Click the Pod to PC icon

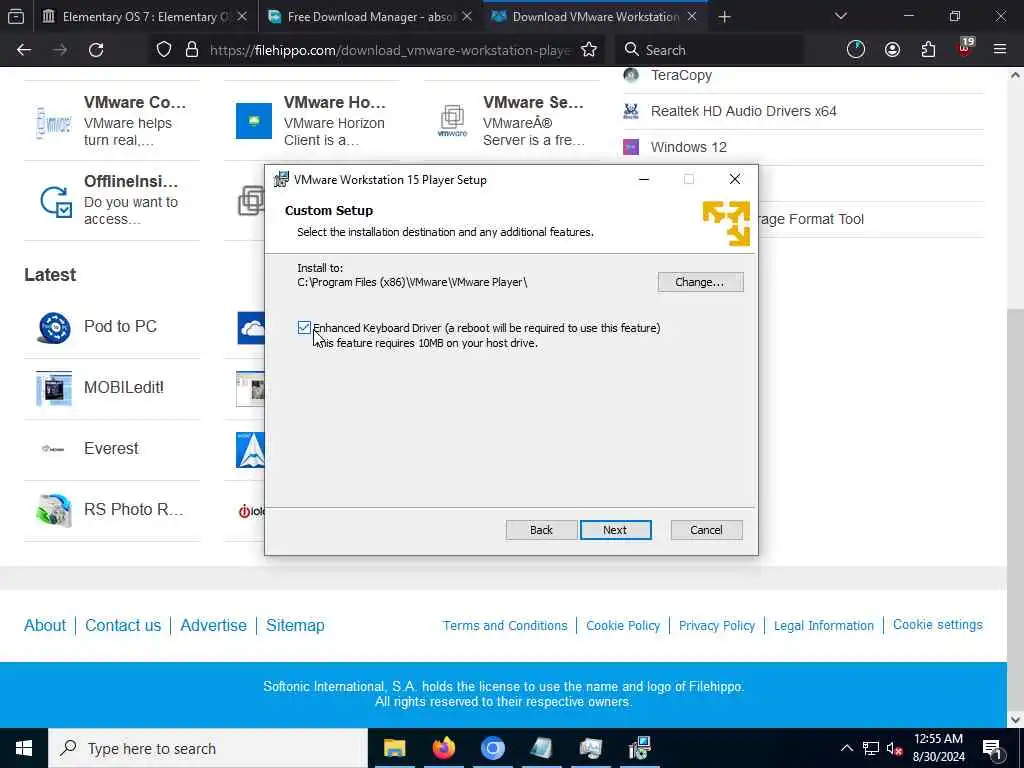coord(54,327)
